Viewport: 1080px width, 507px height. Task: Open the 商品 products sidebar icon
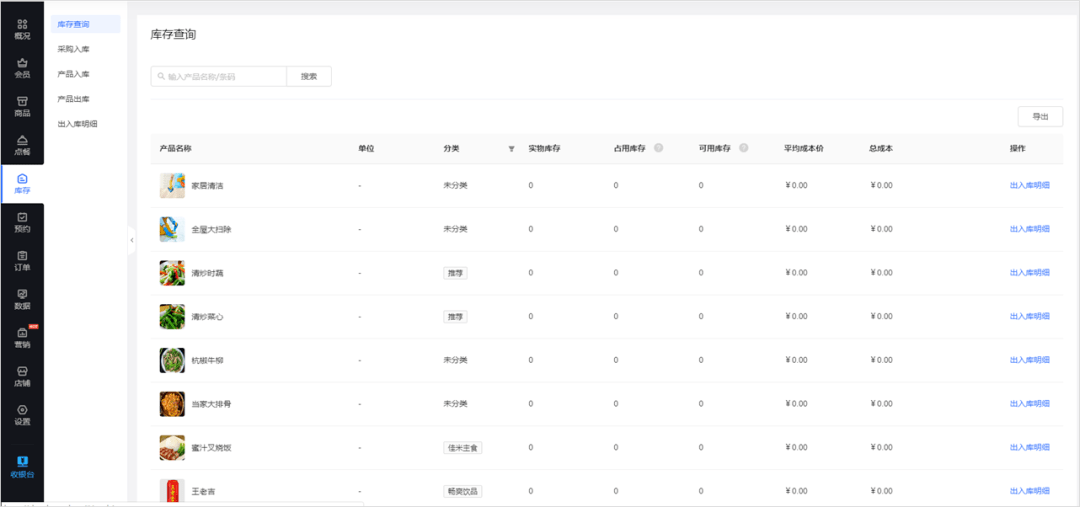[22, 106]
